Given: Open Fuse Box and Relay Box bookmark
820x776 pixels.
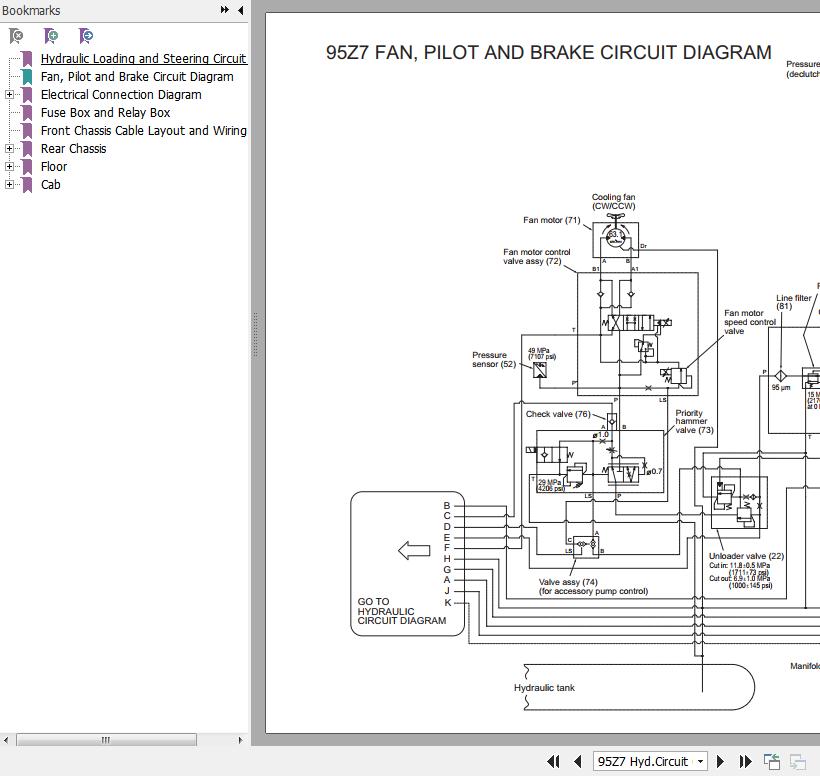Looking at the screenshot, I should (105, 112).
